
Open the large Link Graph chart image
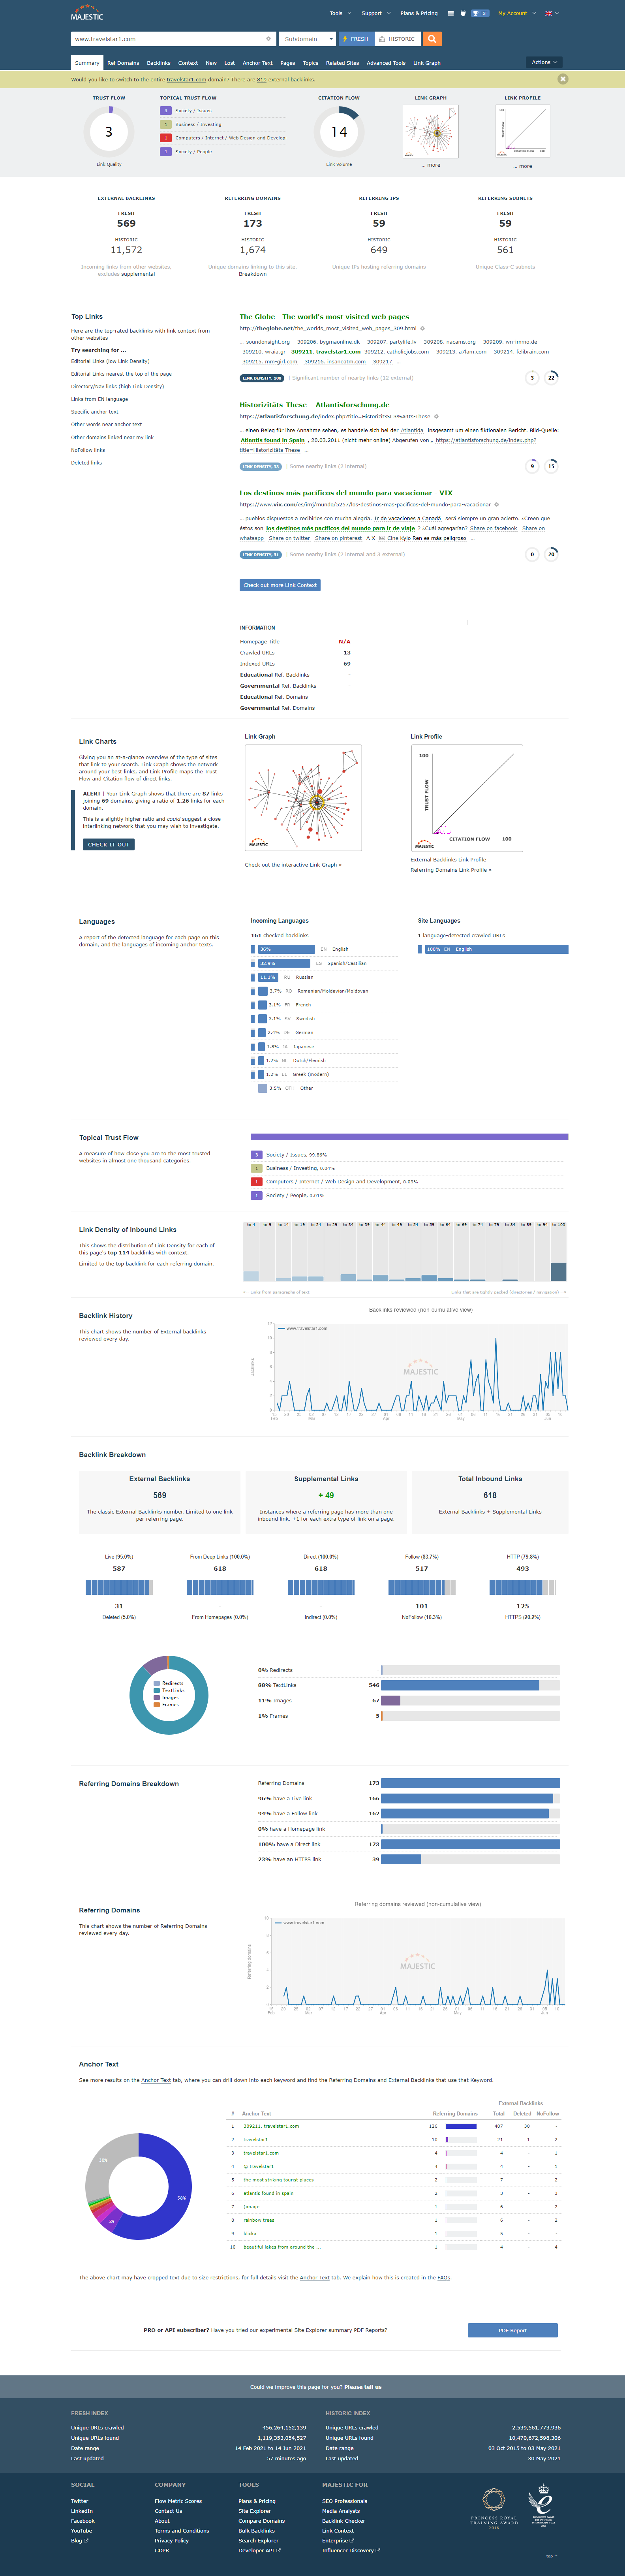pos(303,798)
